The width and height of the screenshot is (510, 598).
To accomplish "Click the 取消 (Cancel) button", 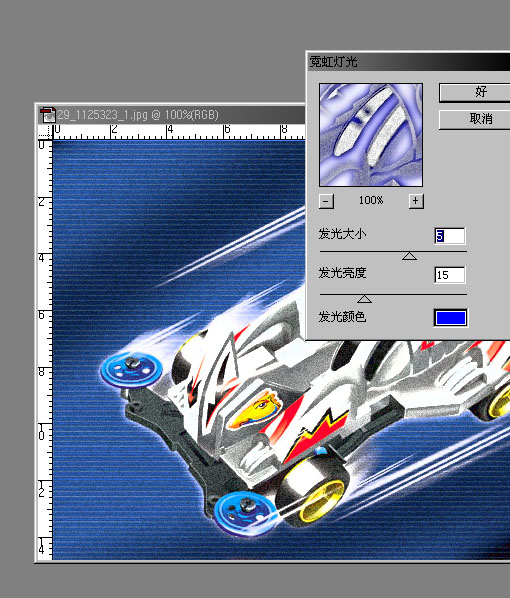I will coord(475,119).
